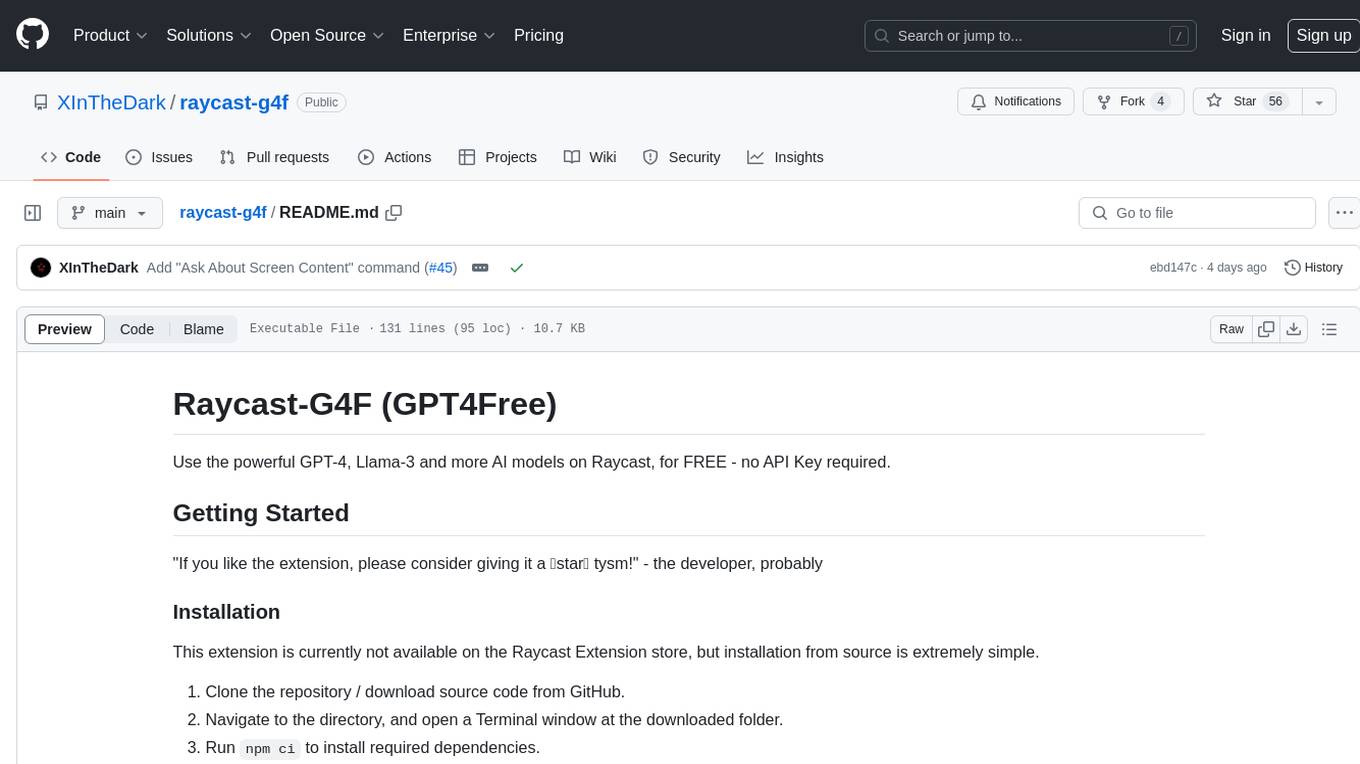Switch to the Insights tab
Image resolution: width=1360 pixels, height=764 pixels.
coord(785,157)
